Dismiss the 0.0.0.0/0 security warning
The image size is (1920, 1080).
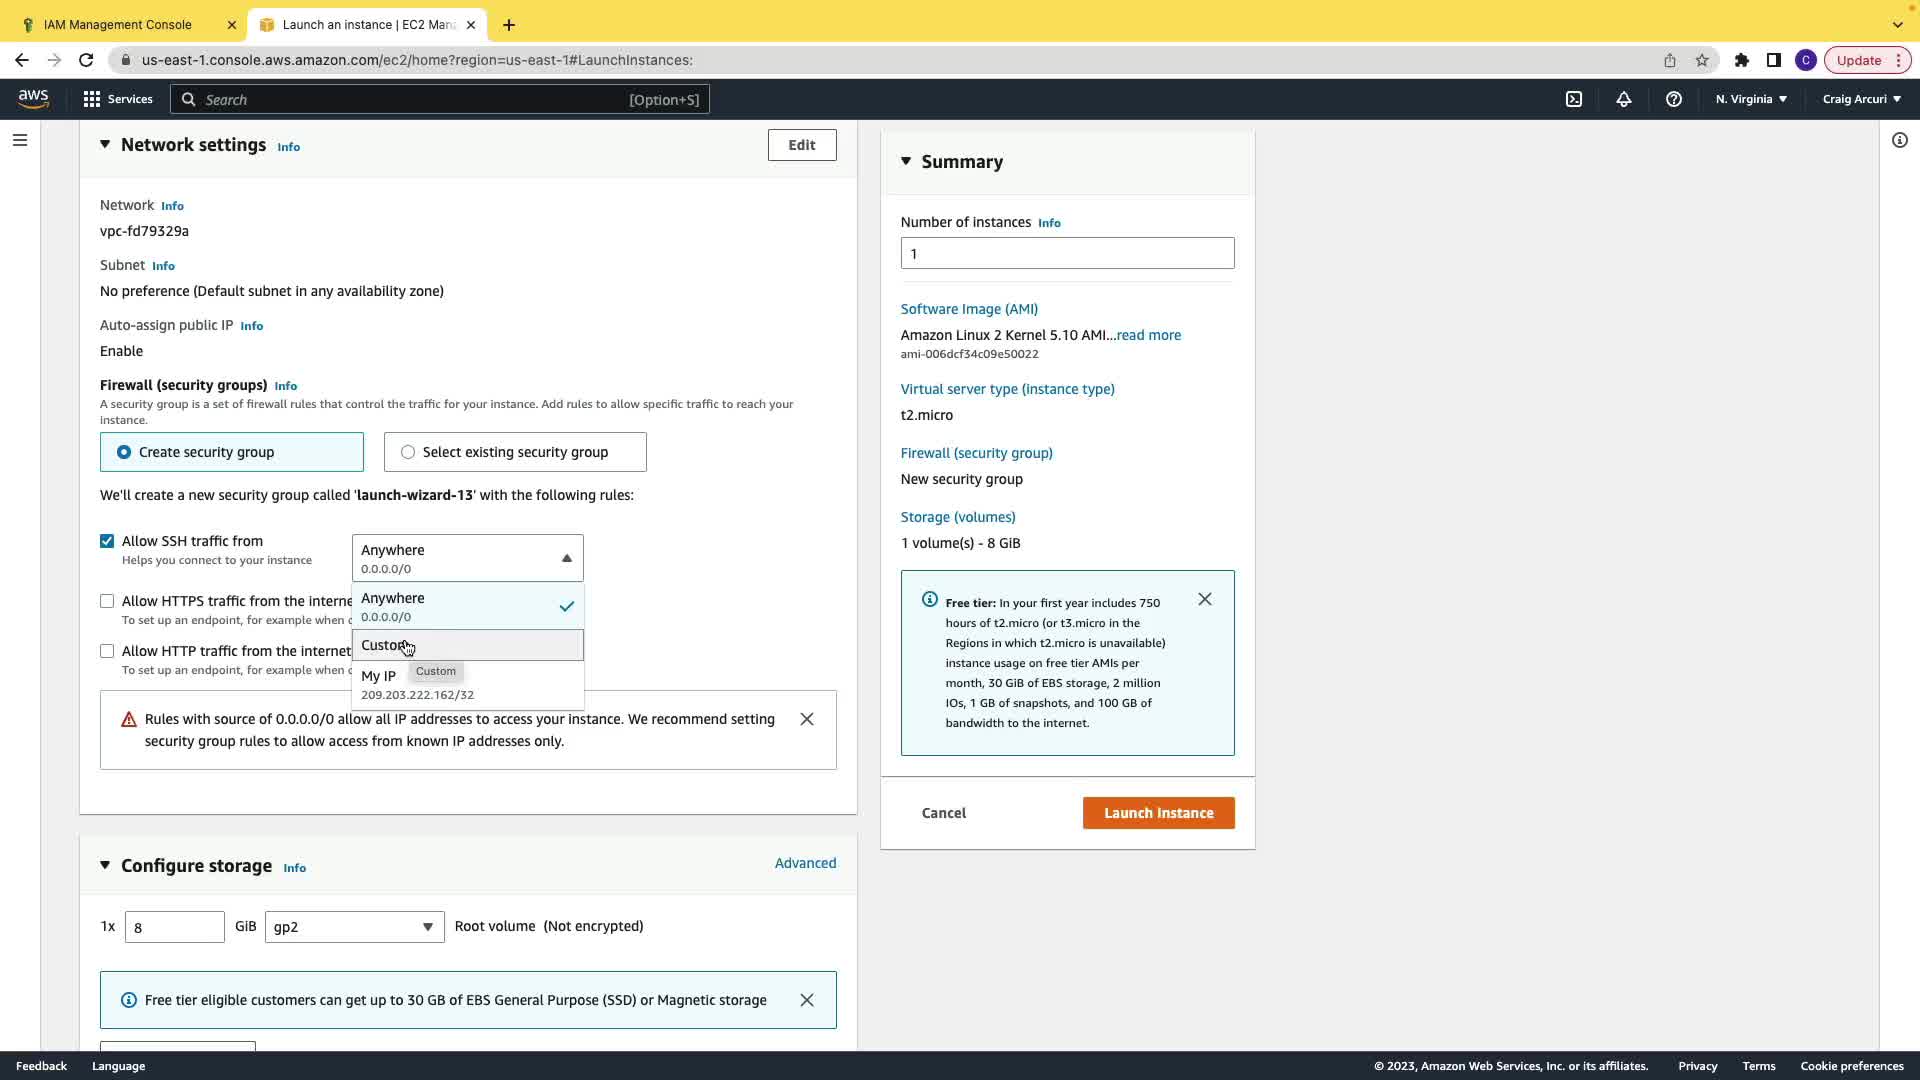(807, 719)
